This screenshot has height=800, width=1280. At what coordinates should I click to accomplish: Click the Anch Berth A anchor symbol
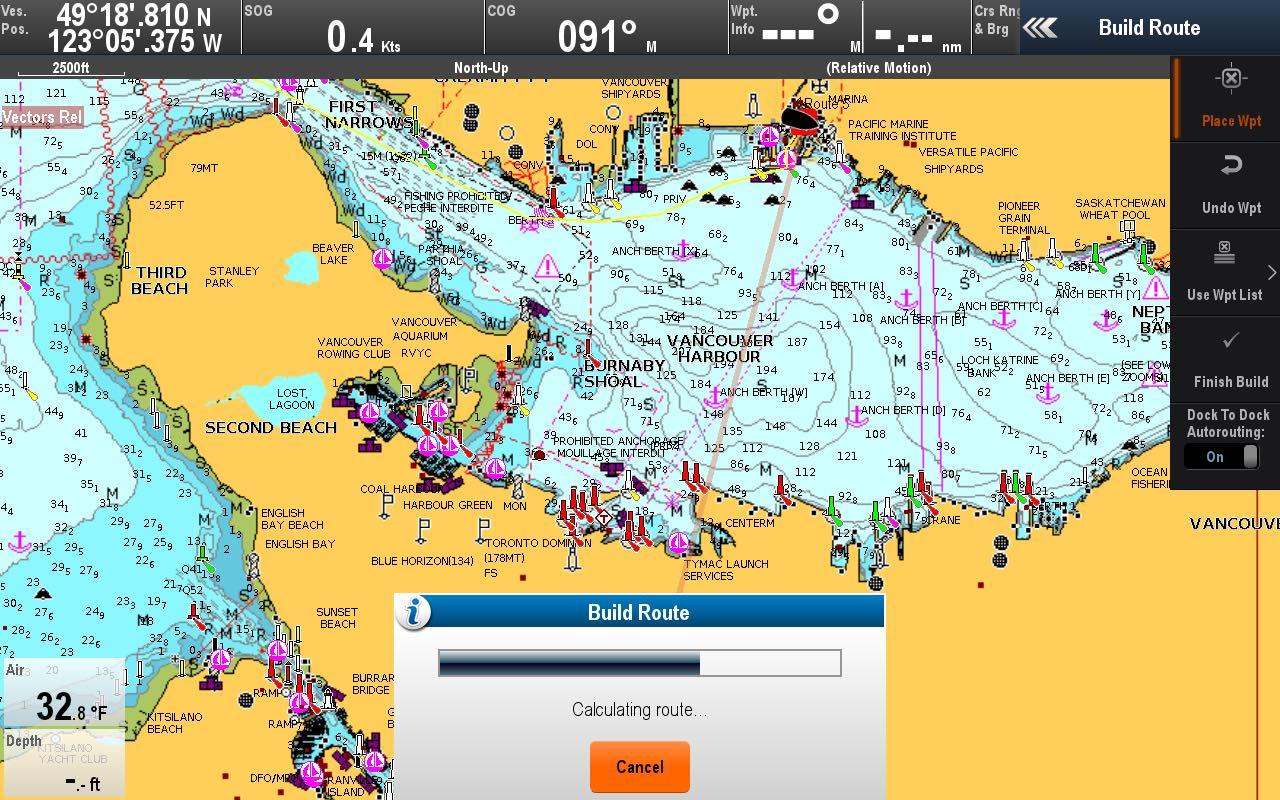[792, 277]
